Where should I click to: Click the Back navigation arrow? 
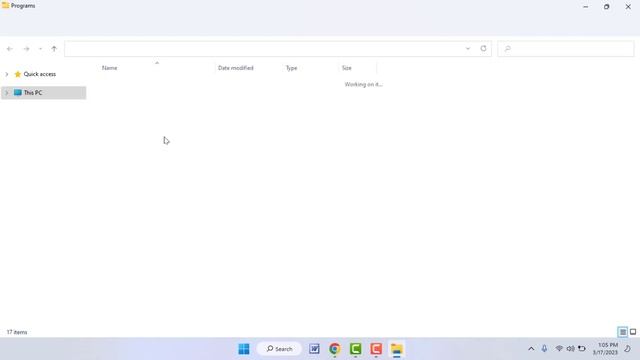point(10,49)
